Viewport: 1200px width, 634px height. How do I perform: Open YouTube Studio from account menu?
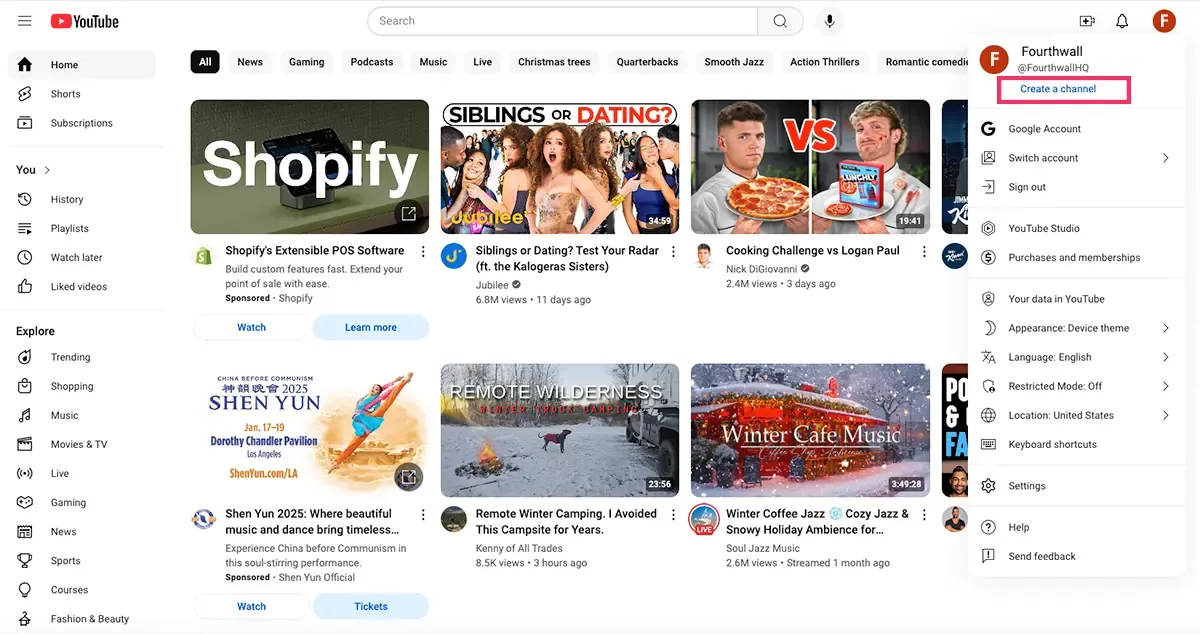click(x=1044, y=228)
